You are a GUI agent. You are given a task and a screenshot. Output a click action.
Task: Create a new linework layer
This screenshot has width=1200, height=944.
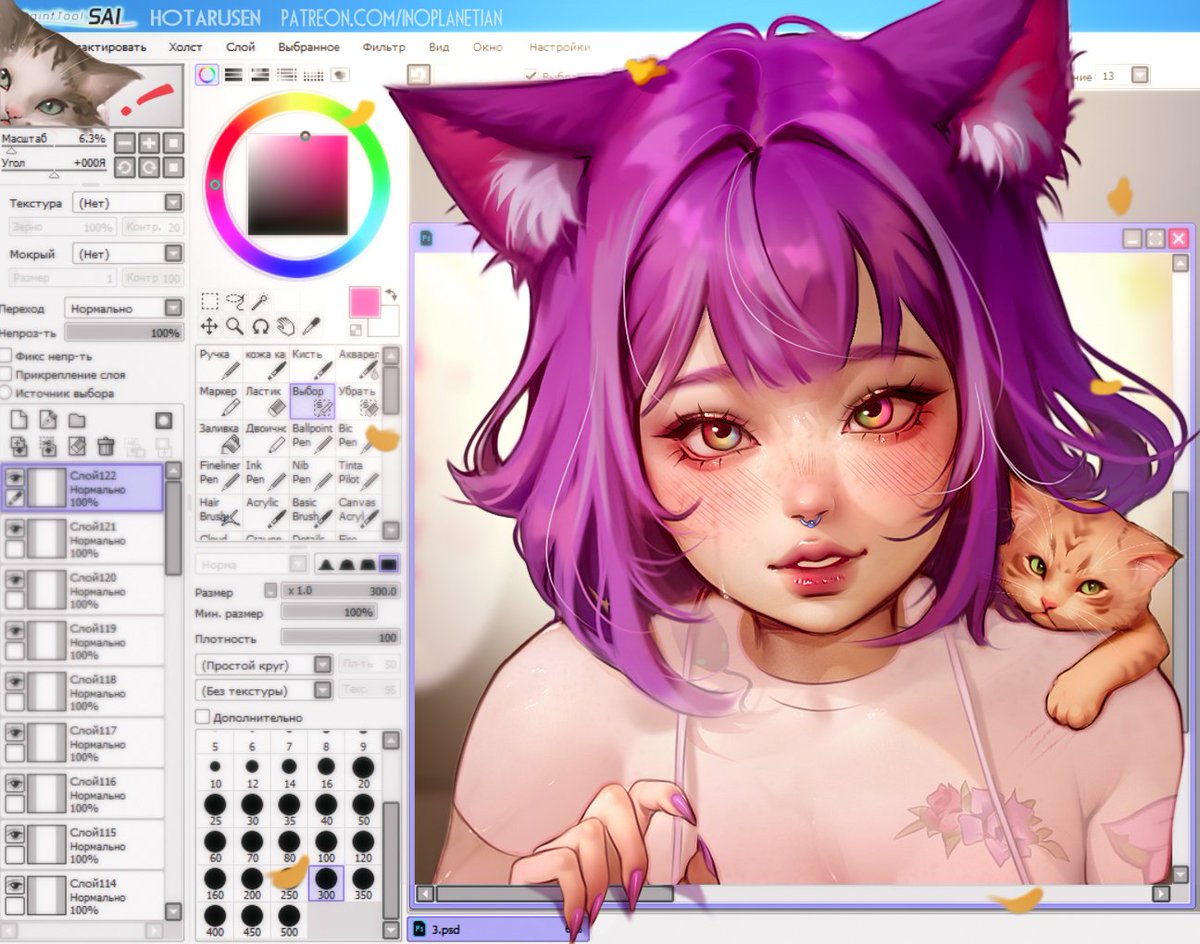47,420
